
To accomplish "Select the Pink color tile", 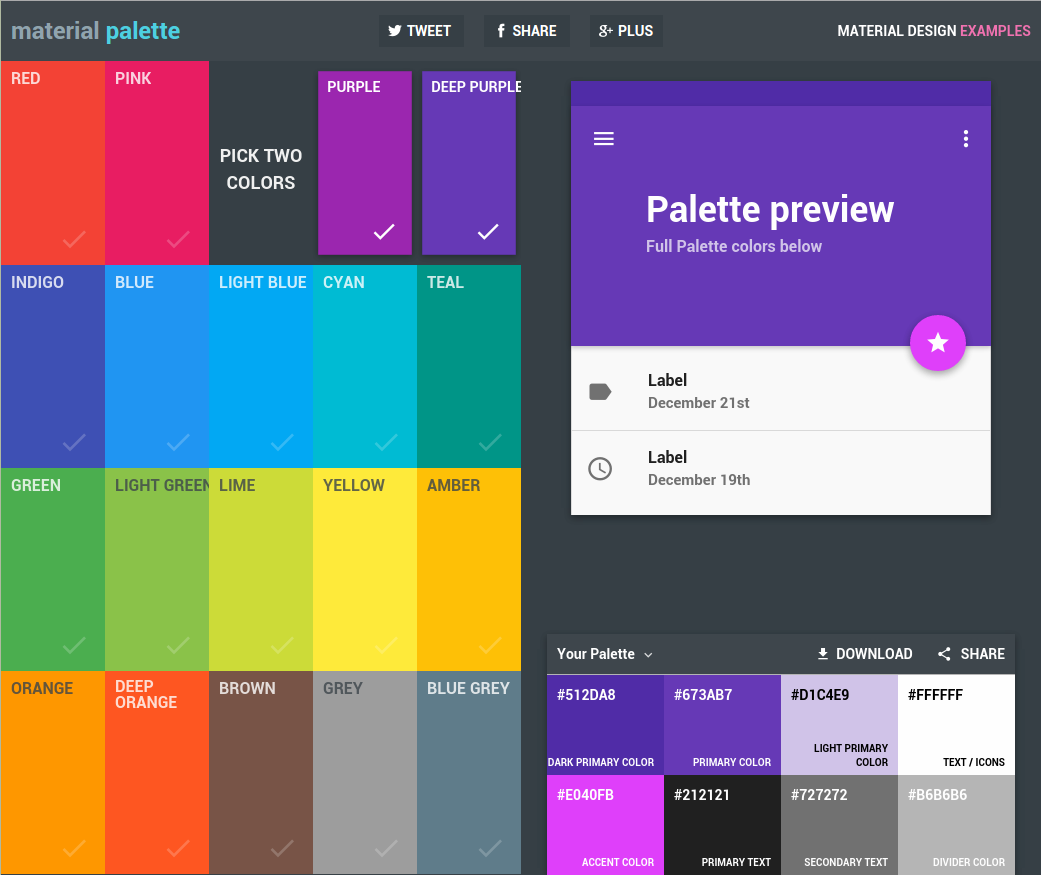I will tap(157, 163).
